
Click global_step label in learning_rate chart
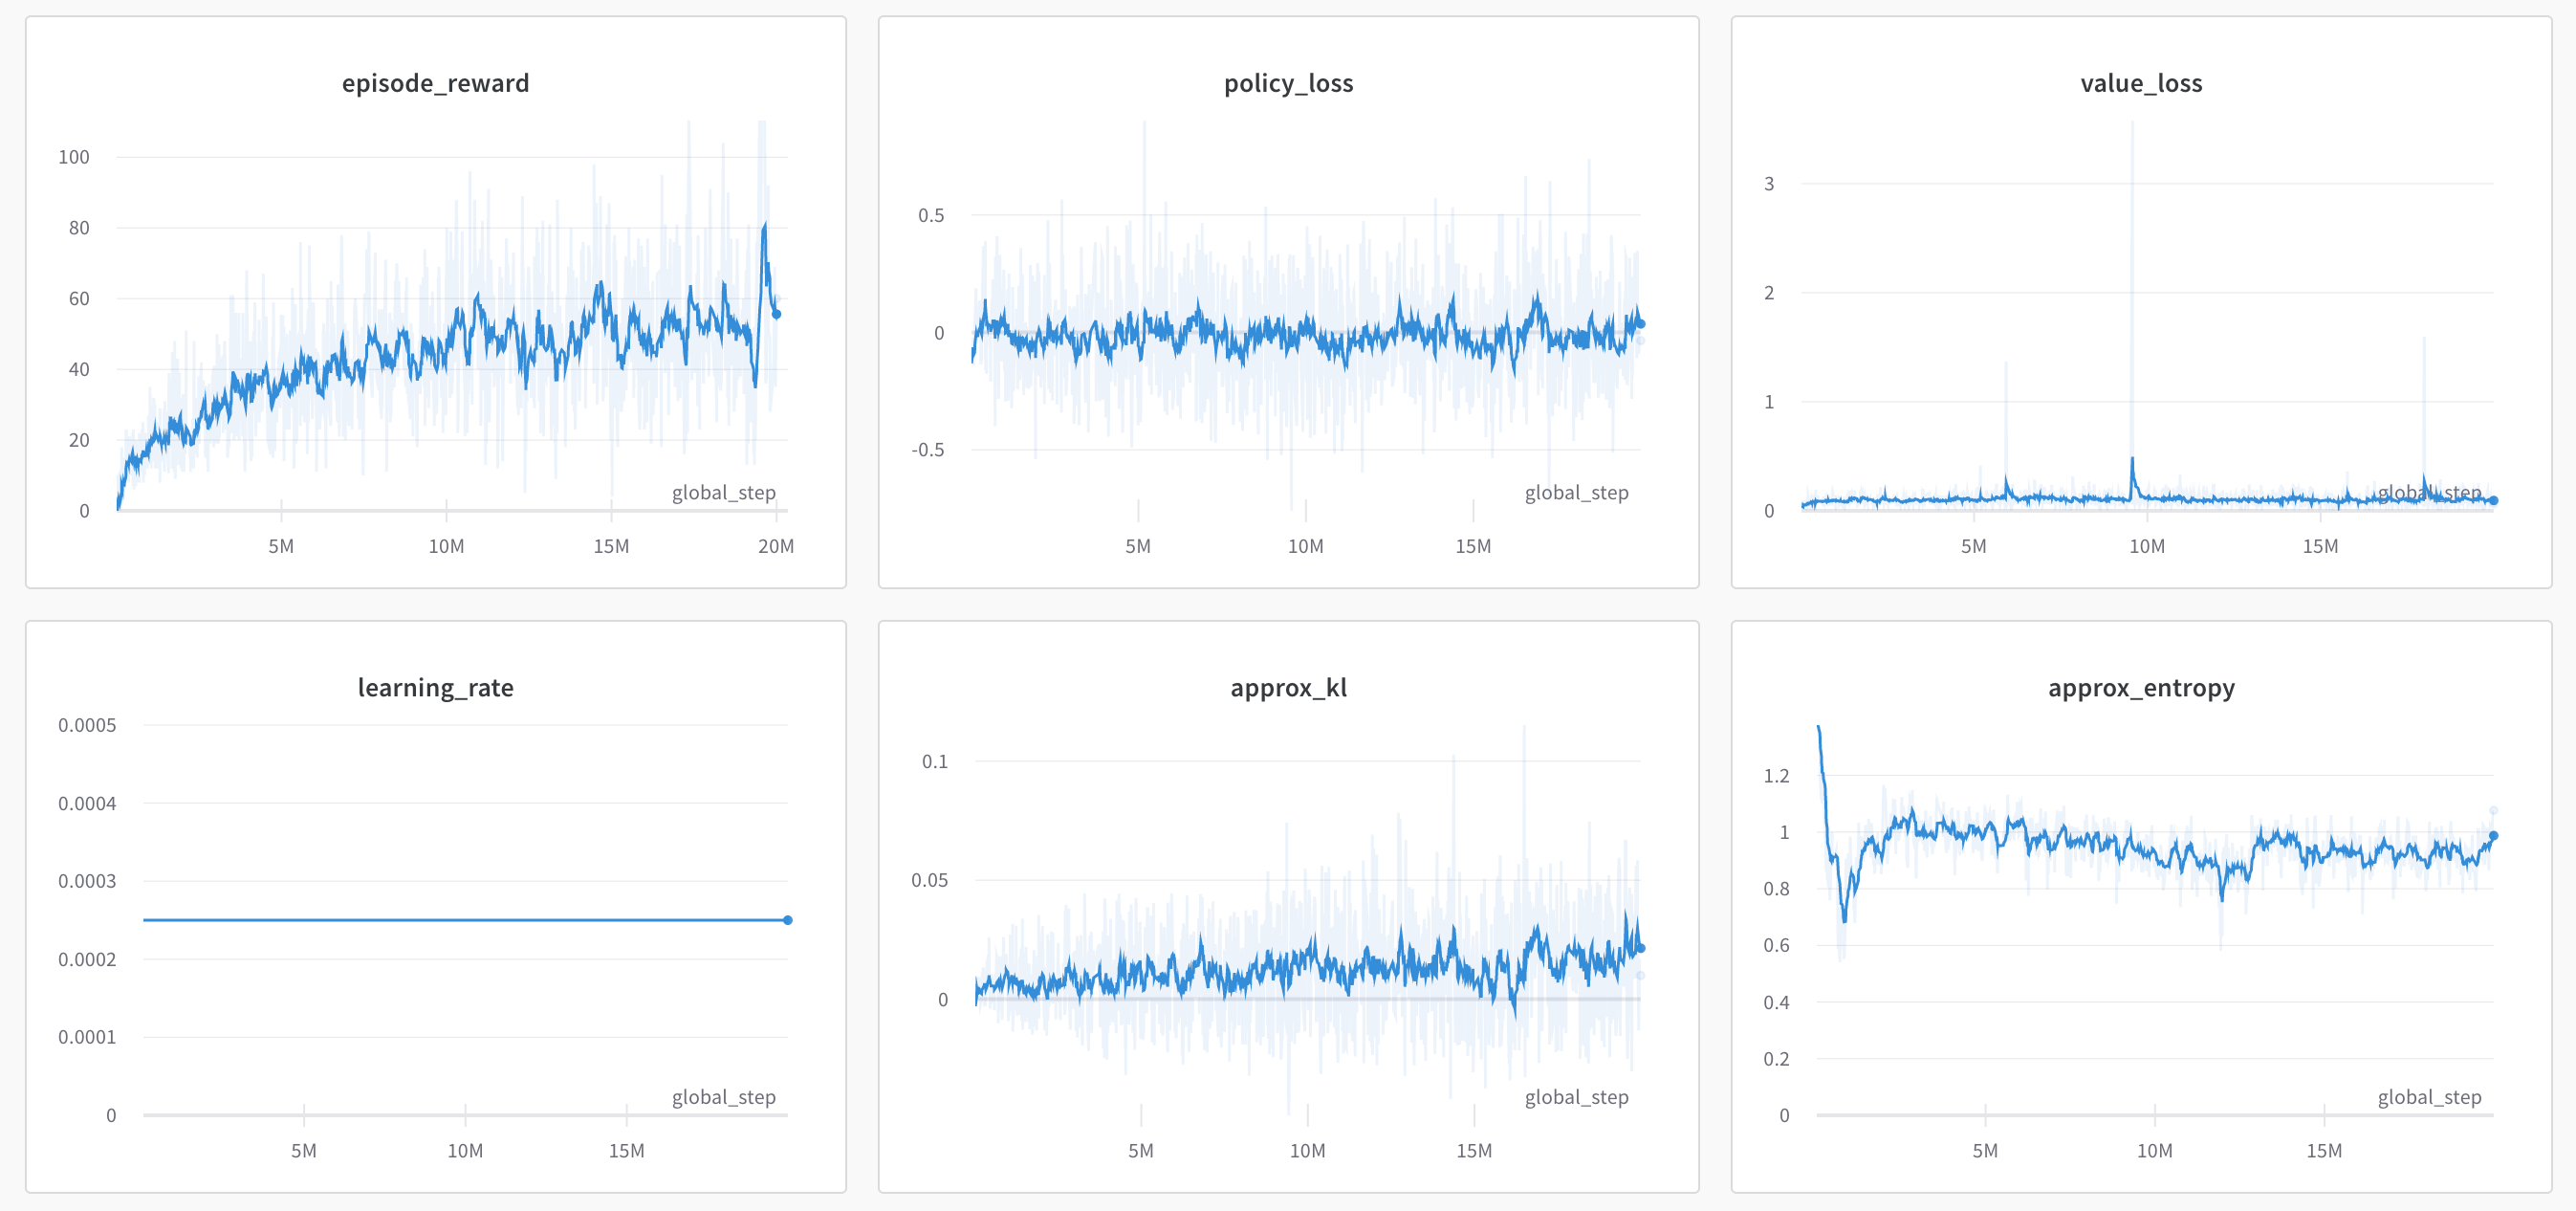tap(723, 1097)
